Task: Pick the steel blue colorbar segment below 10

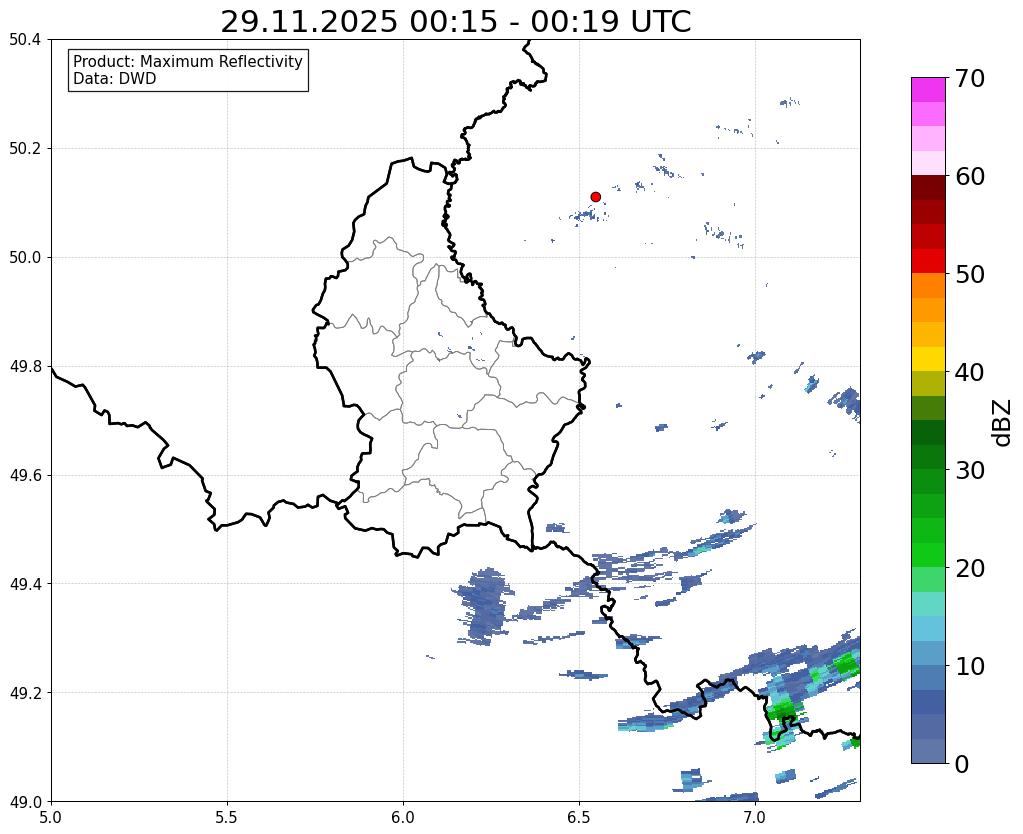Action: 928,677
